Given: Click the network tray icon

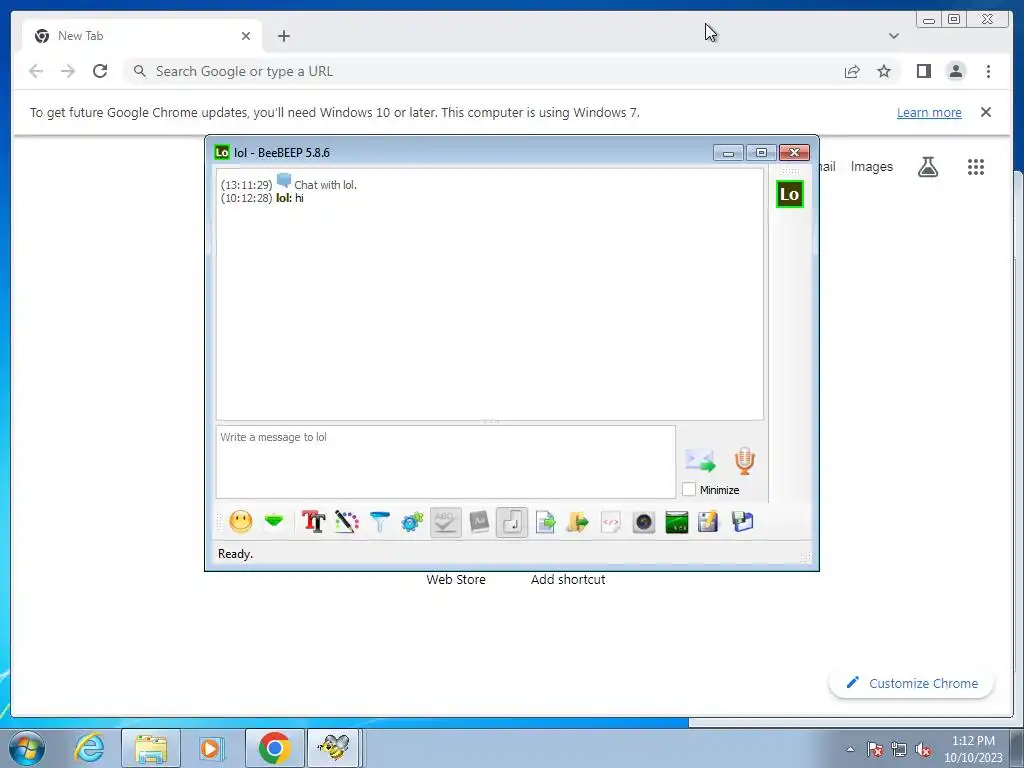Looking at the screenshot, I should tap(899, 750).
